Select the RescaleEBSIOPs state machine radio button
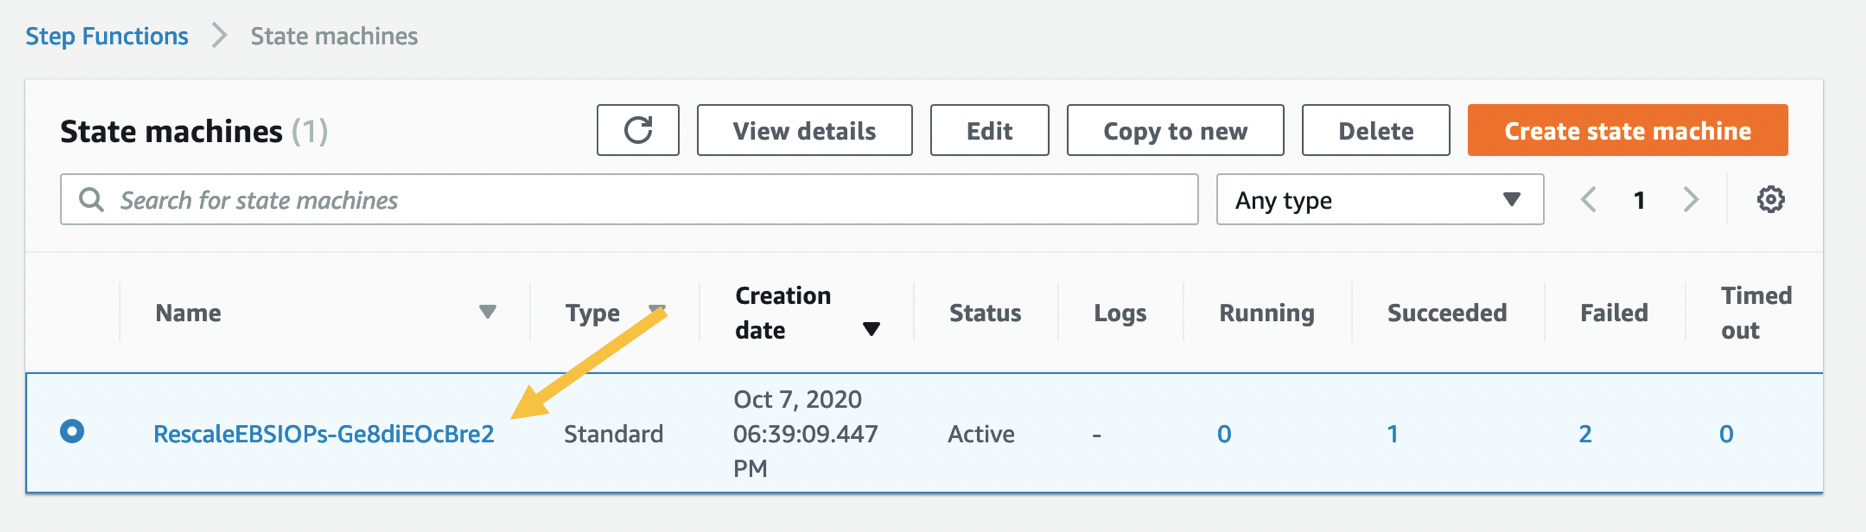Screen dimensions: 1866x532 72,432
